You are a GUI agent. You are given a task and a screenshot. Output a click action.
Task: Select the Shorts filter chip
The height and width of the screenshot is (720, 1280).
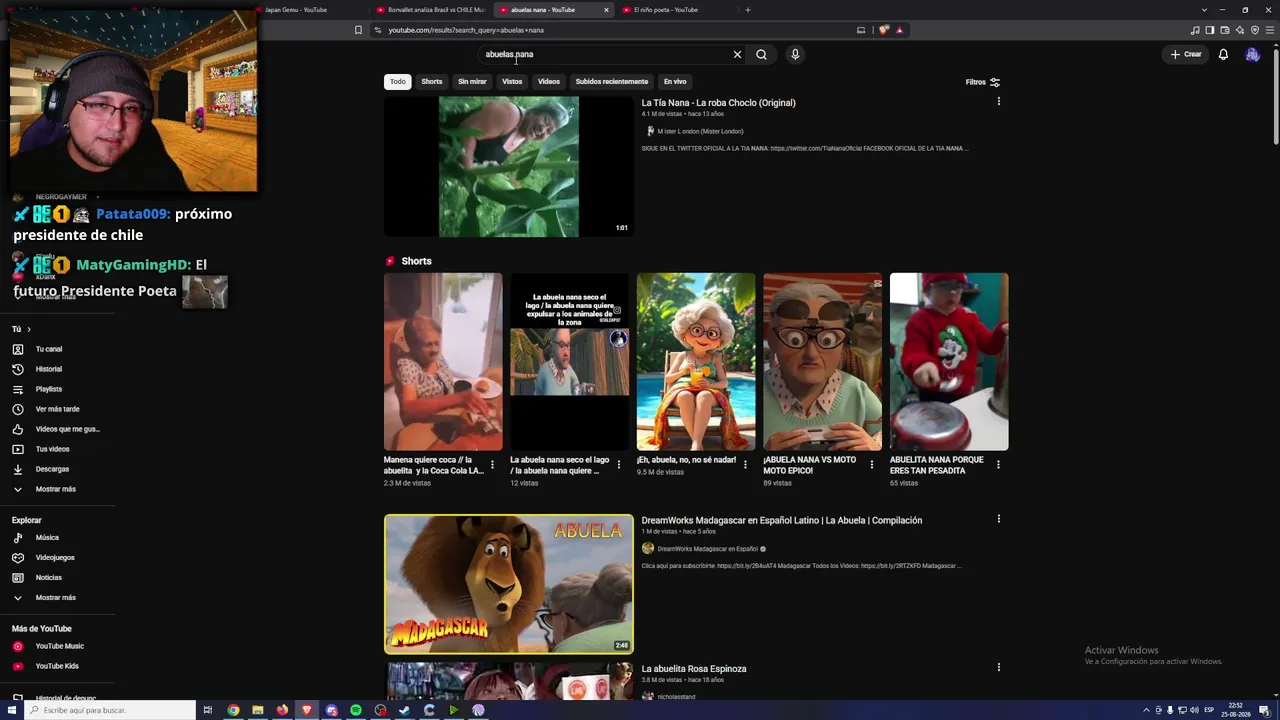tap(432, 82)
